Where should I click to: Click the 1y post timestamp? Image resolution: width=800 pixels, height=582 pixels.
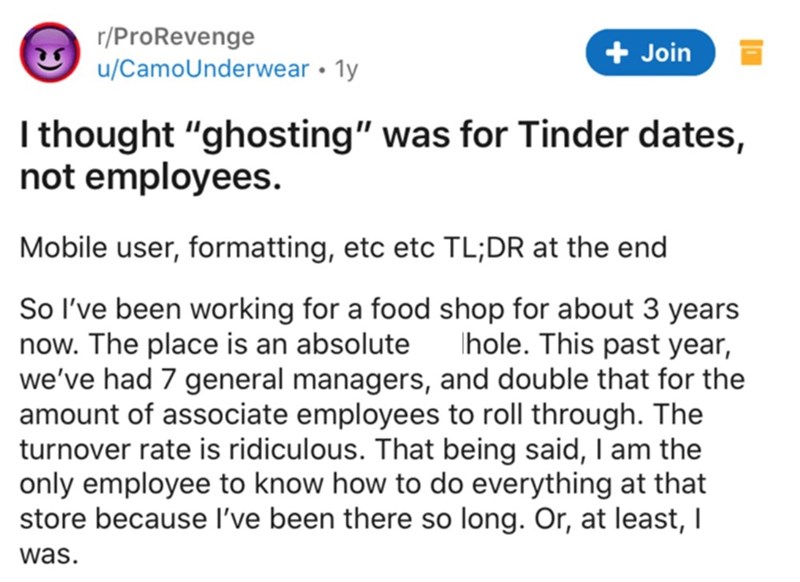347,70
